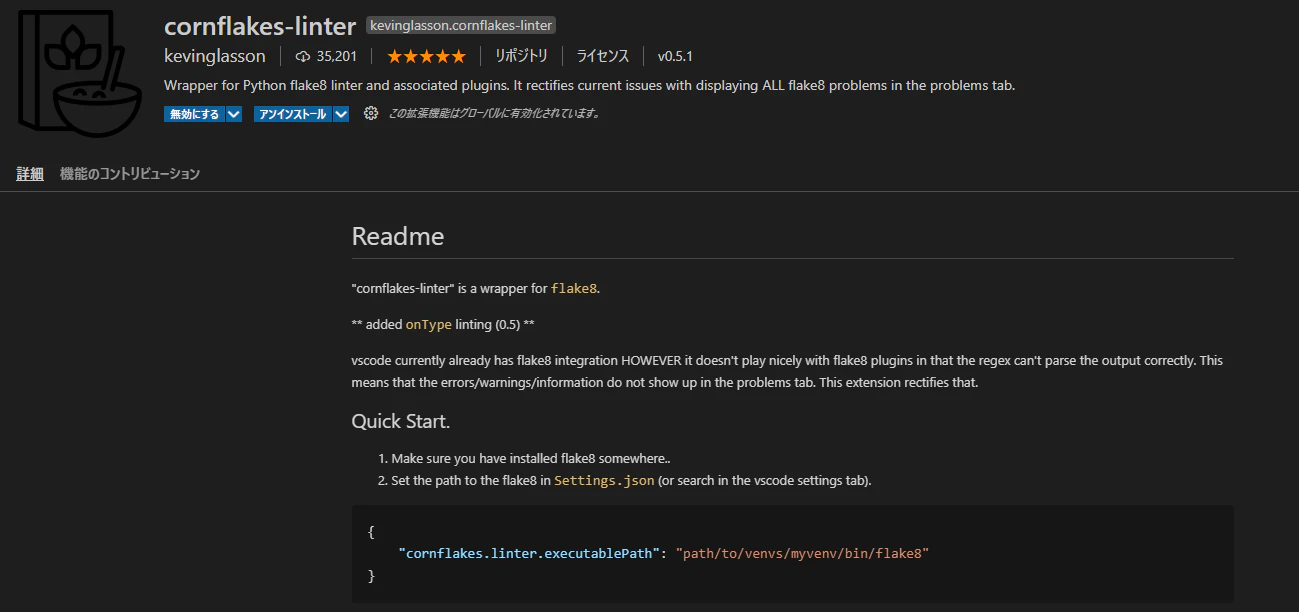The height and width of the screenshot is (612, 1299).
Task: Click the v0.5.1 version label
Action: tap(675, 56)
